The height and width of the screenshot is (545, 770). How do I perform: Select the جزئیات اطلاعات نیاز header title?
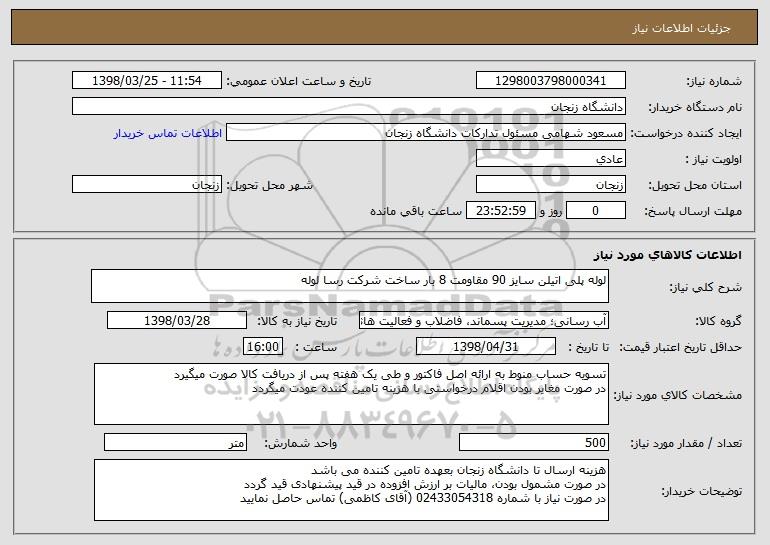click(x=681, y=28)
